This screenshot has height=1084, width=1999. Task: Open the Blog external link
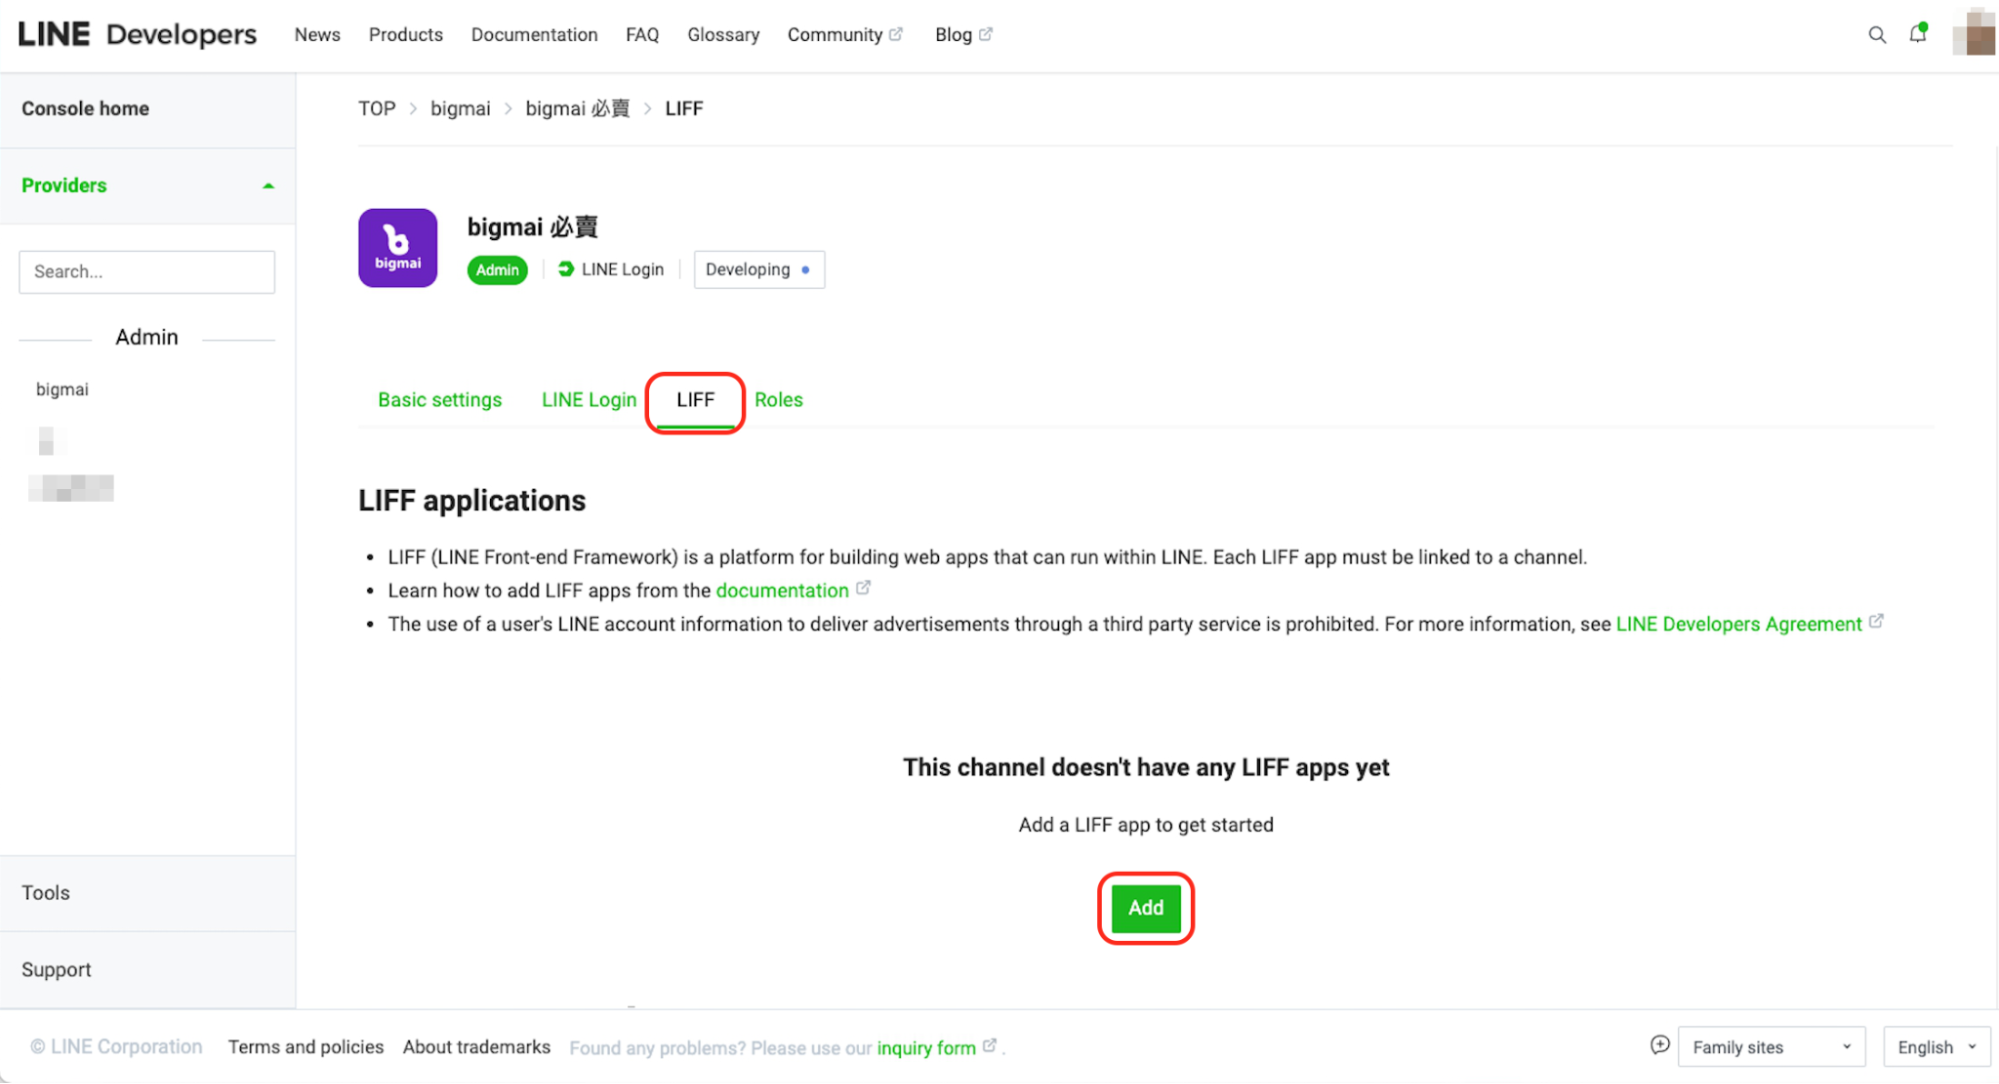pyautogui.click(x=963, y=35)
